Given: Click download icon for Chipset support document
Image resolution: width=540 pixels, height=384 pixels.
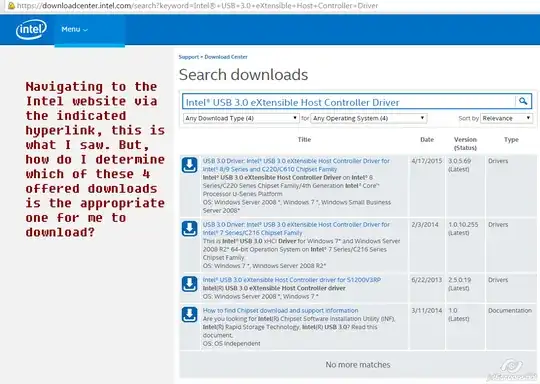Looking at the screenshot, I should pos(189,315).
